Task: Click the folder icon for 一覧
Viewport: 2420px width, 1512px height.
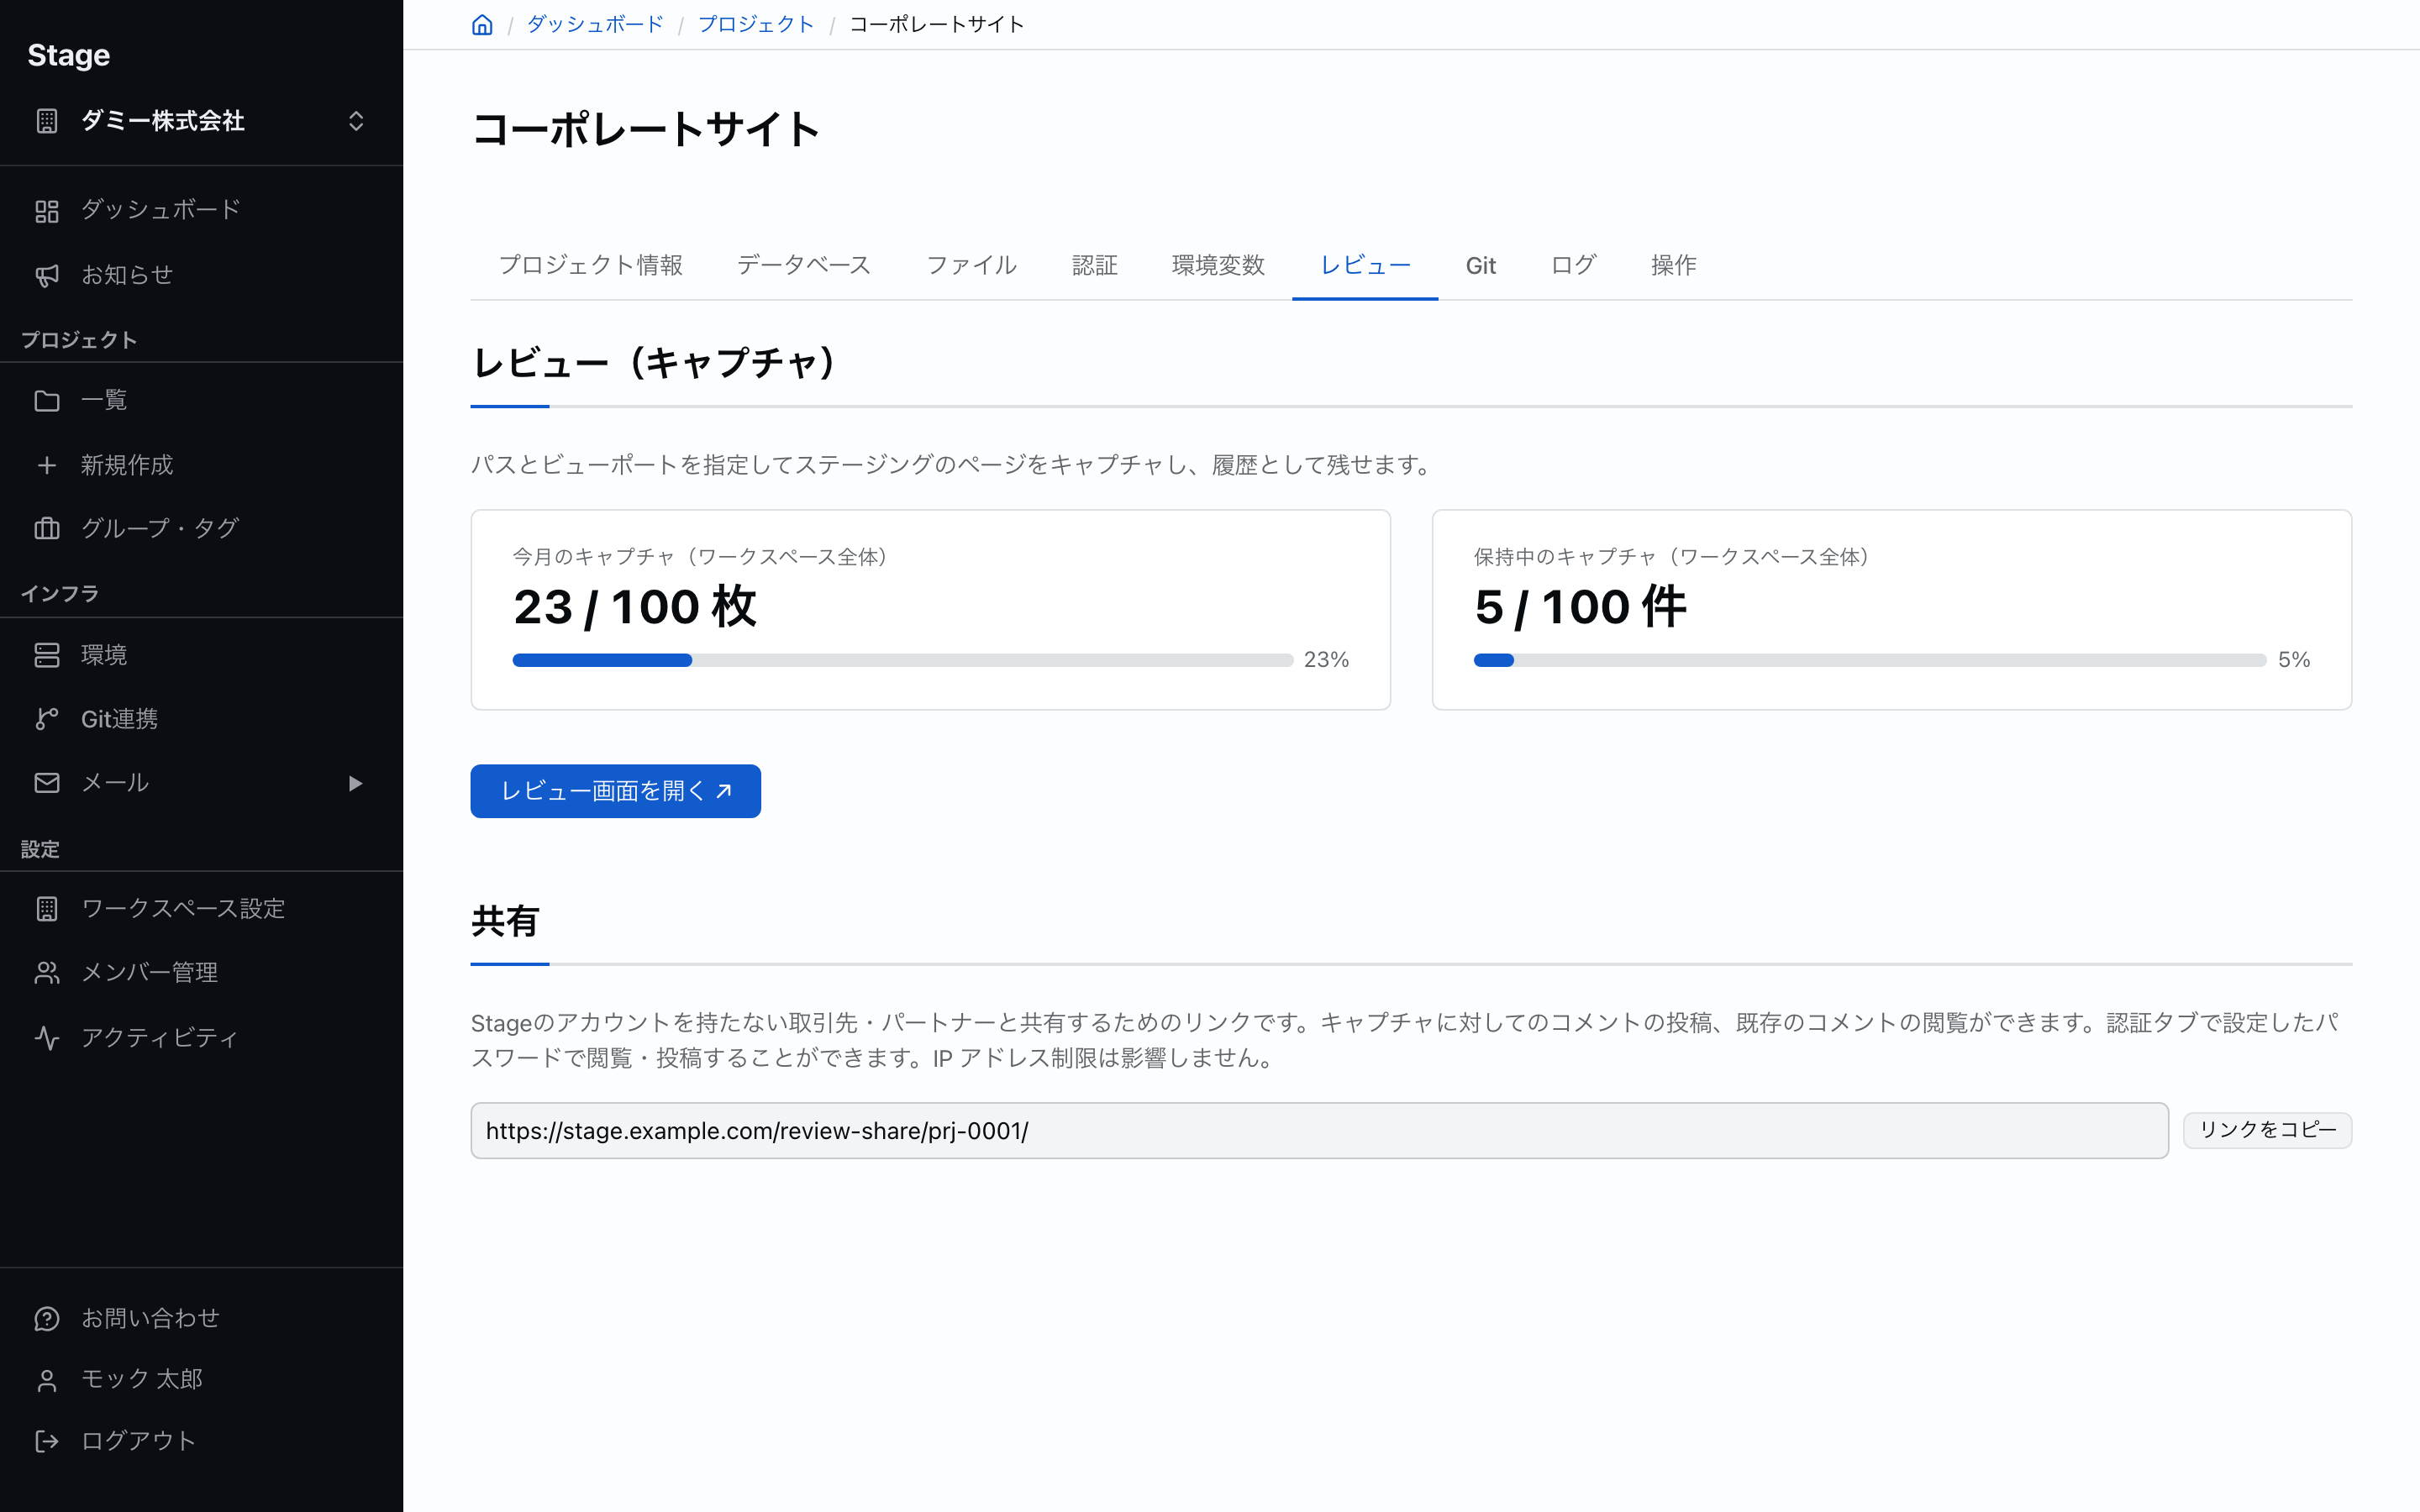Action: 47,401
